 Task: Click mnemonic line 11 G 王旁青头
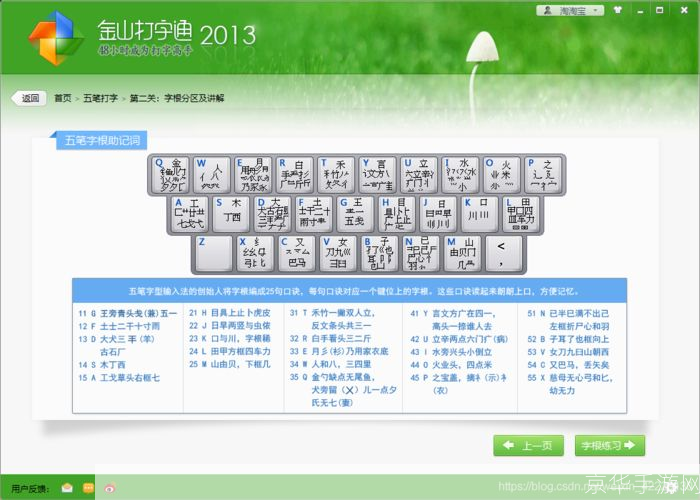[128, 313]
